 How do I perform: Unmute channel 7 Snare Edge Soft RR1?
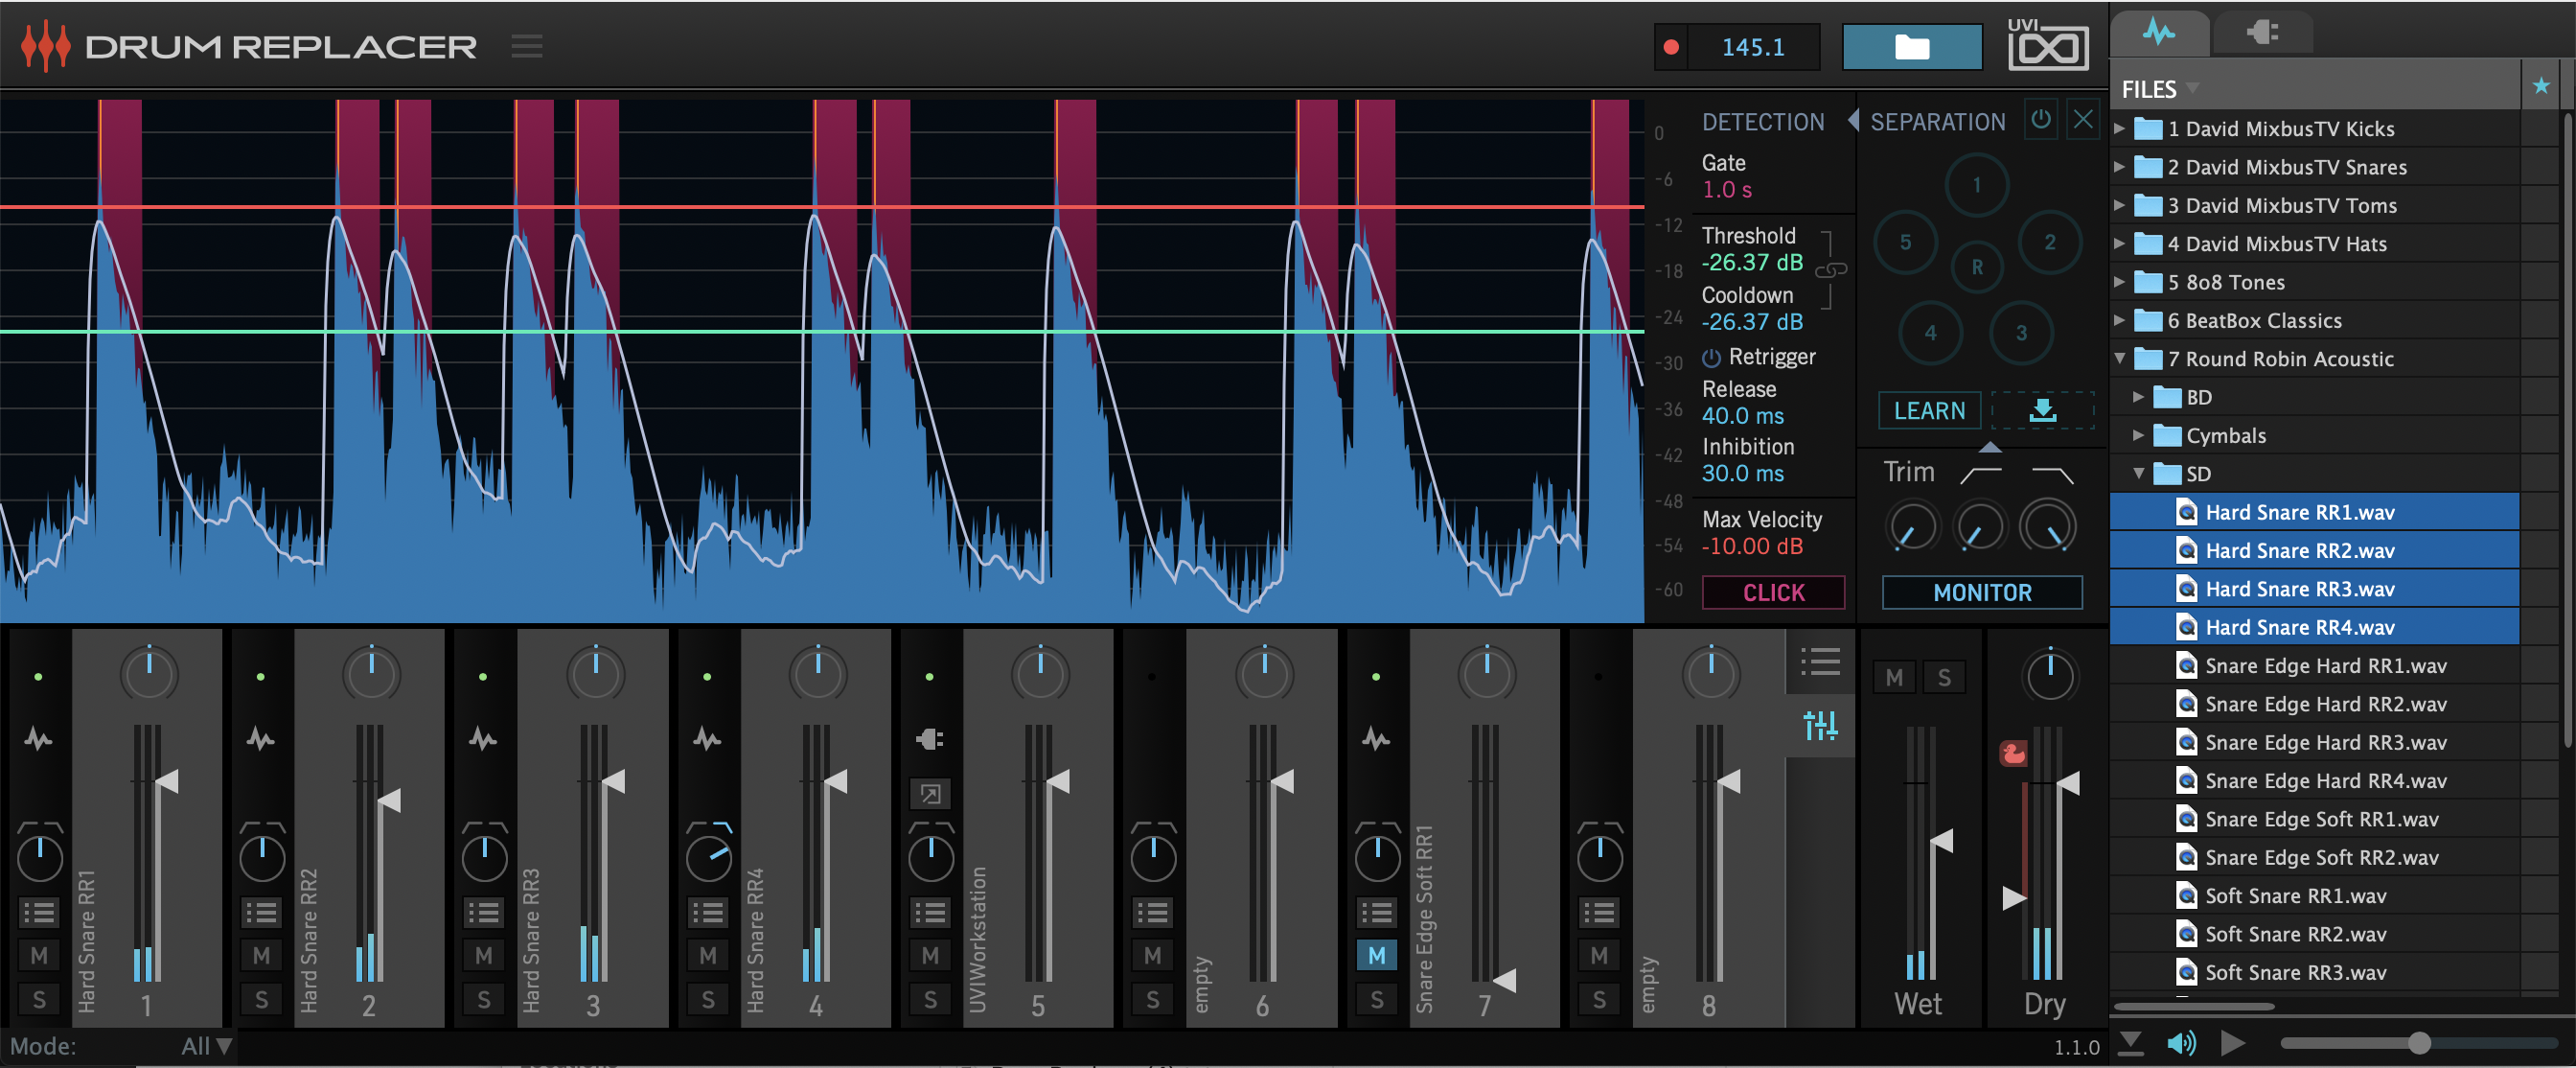(x=1377, y=955)
